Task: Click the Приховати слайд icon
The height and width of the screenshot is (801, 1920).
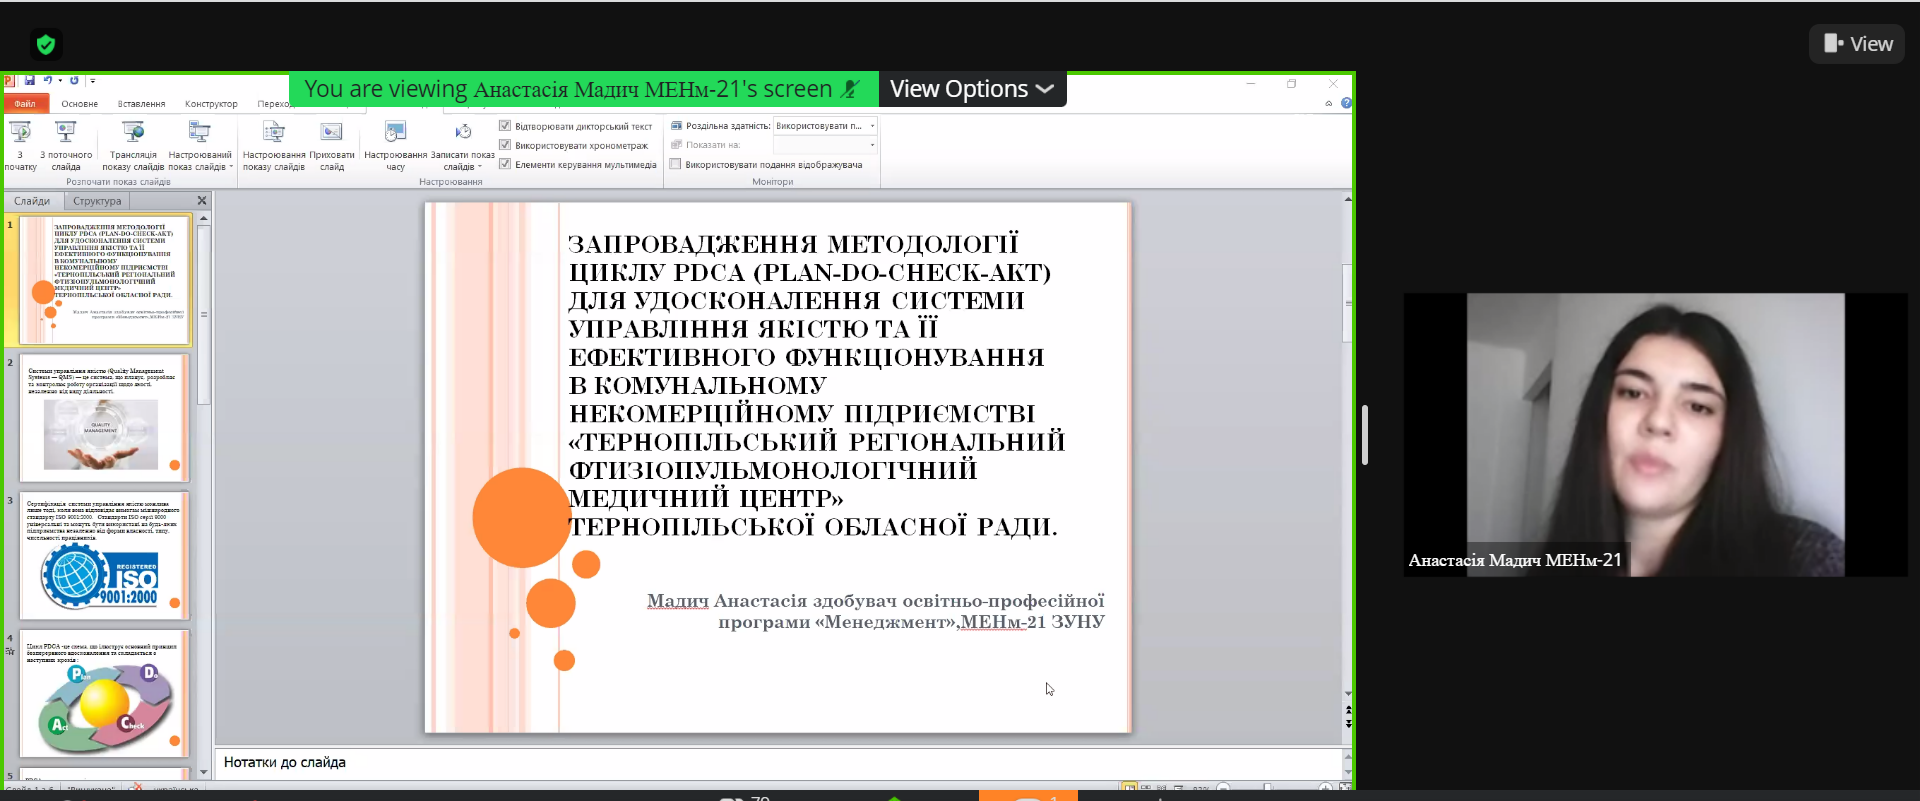Action: click(332, 132)
